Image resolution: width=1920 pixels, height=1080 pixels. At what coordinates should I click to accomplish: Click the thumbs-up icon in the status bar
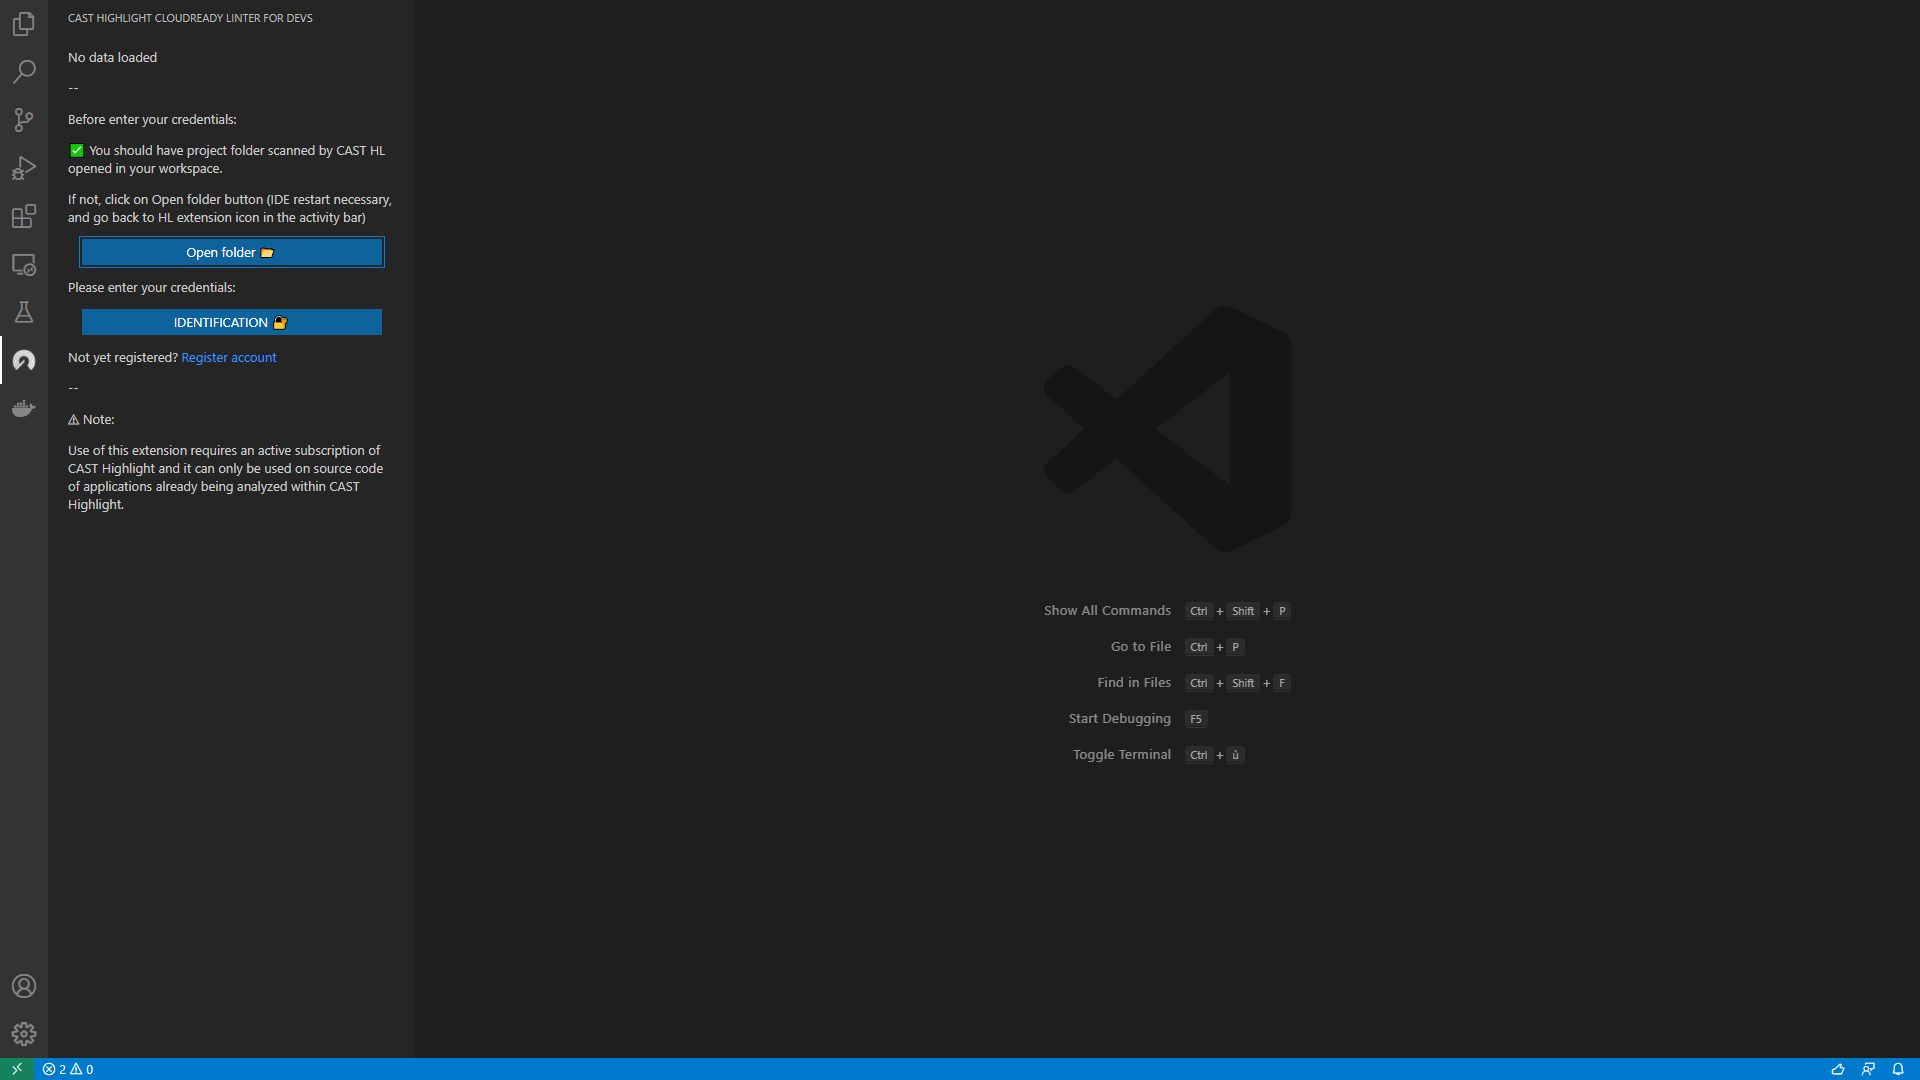(1838, 1069)
